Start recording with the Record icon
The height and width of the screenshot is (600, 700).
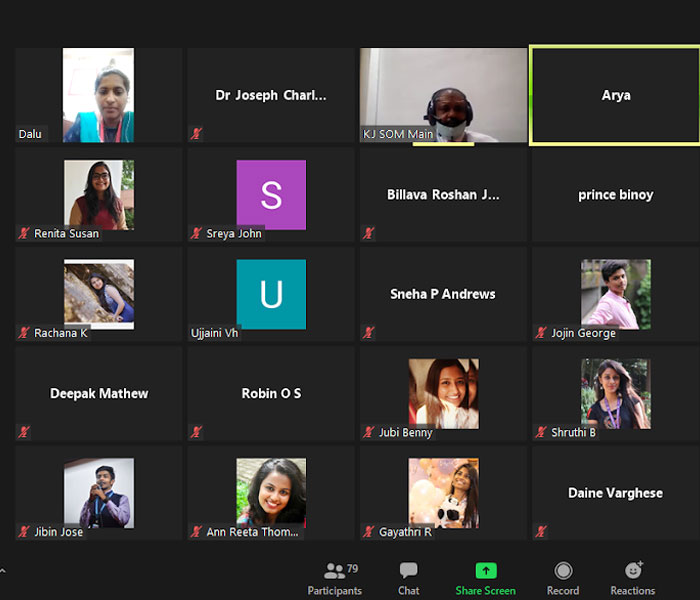tap(563, 570)
